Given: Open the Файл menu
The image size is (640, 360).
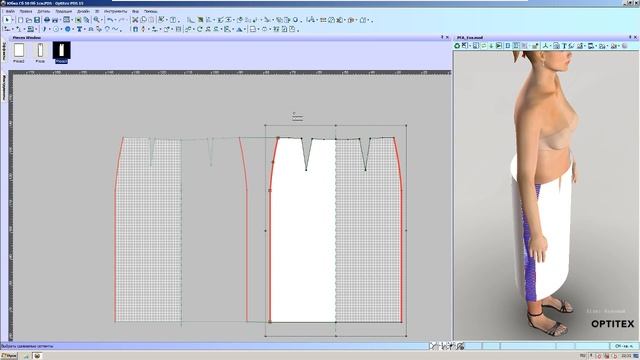Looking at the screenshot, I should (10, 11).
